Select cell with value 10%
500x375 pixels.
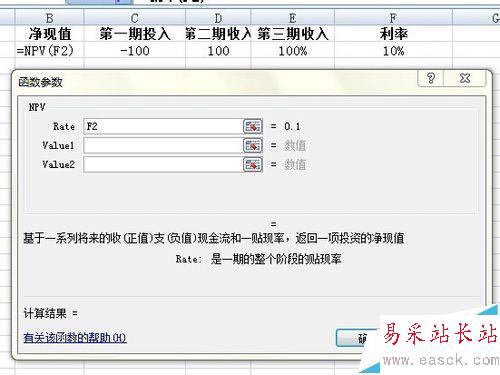(393, 51)
